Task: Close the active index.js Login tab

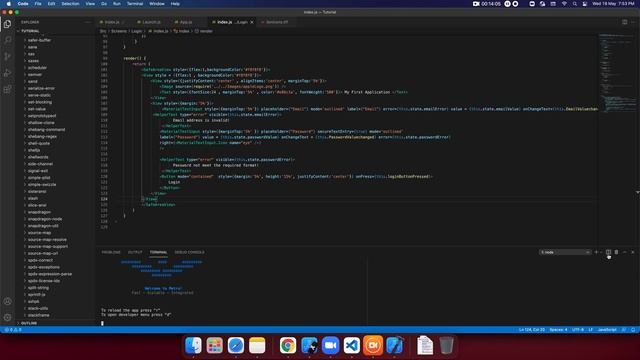Action: 252,22
